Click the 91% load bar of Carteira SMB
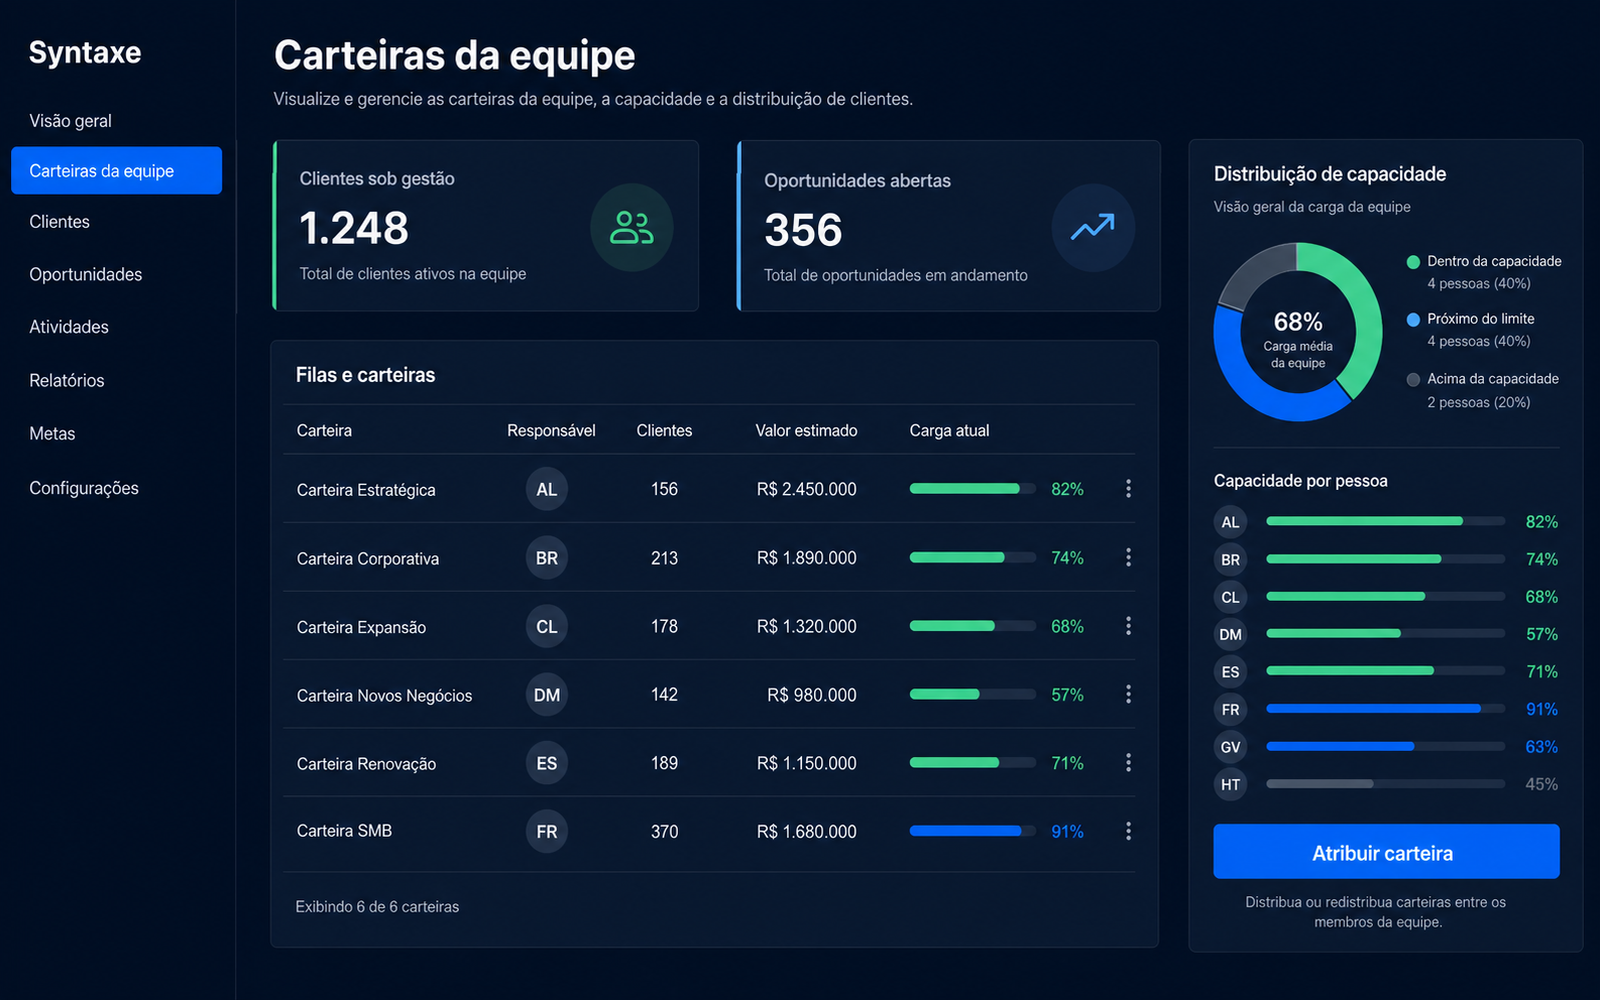Viewport: 1600px width, 1000px height. point(972,831)
